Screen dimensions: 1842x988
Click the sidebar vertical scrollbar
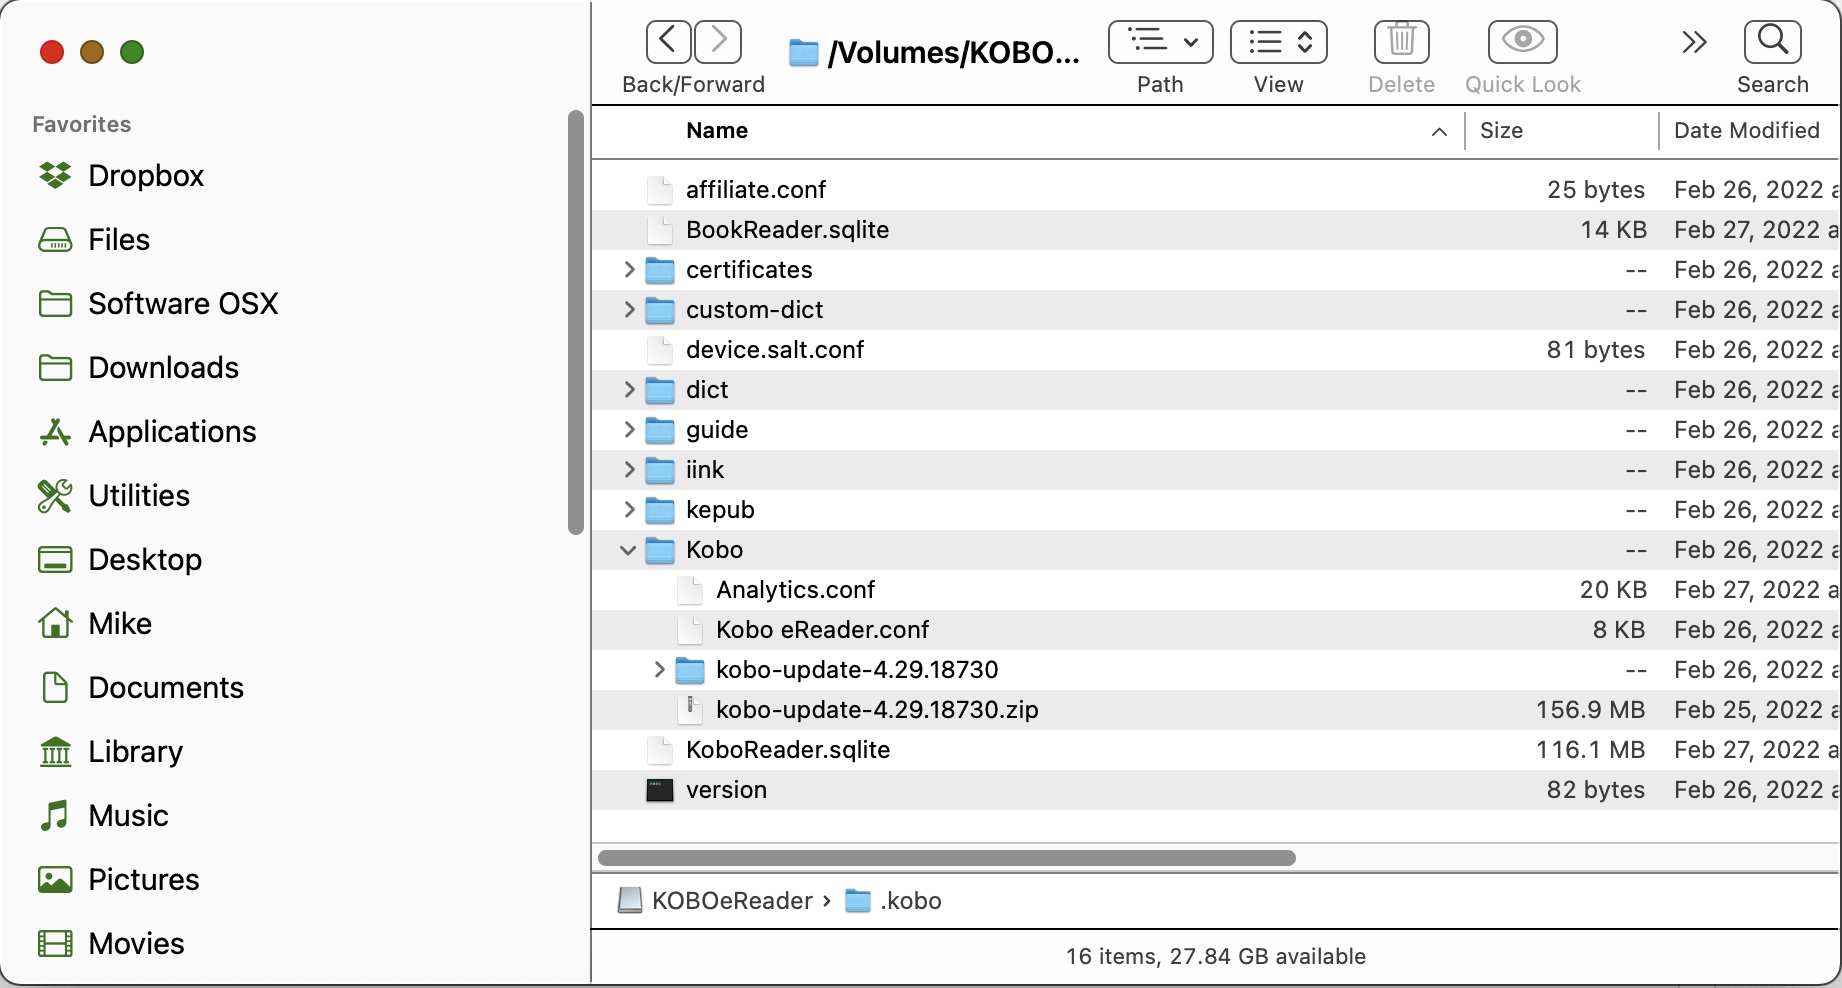pyautogui.click(x=575, y=322)
